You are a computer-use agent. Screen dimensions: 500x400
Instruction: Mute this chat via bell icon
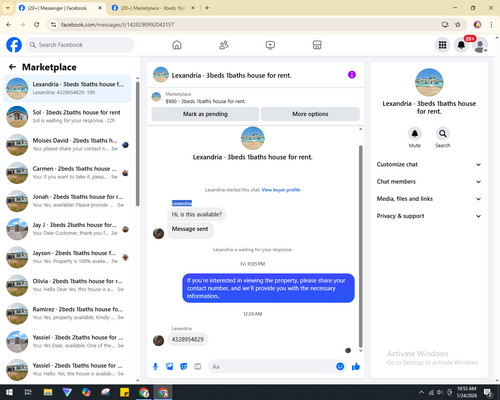pyautogui.click(x=415, y=134)
